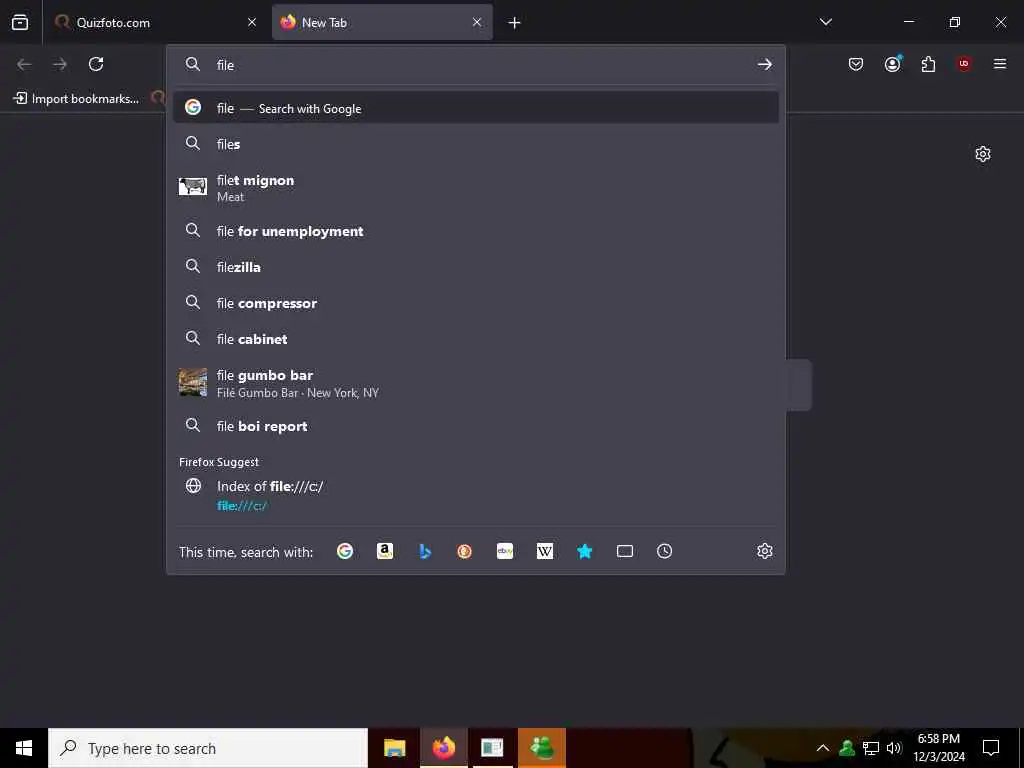Screen dimensions: 1024x768
Task: Click the filet mignon cow thumbnail
Action: tap(193, 187)
